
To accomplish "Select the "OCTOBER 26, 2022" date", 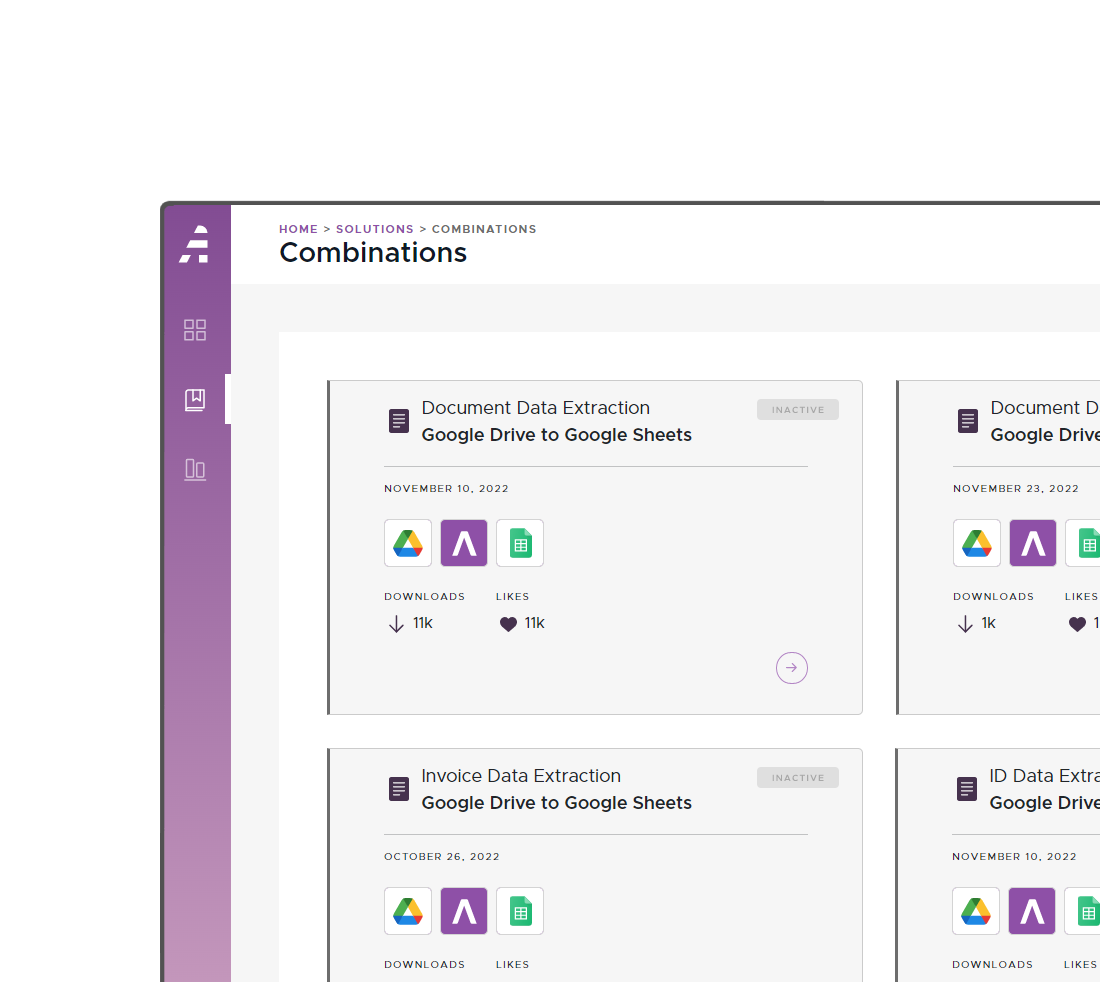I will click(442, 856).
